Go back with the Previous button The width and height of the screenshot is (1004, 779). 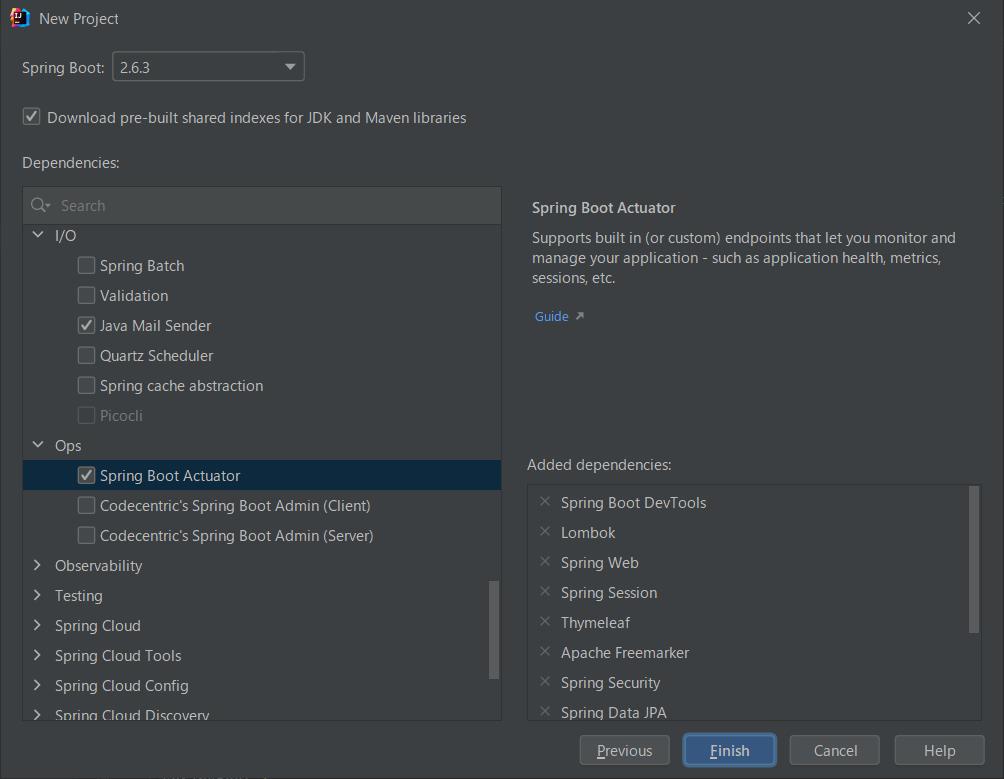[x=624, y=750]
